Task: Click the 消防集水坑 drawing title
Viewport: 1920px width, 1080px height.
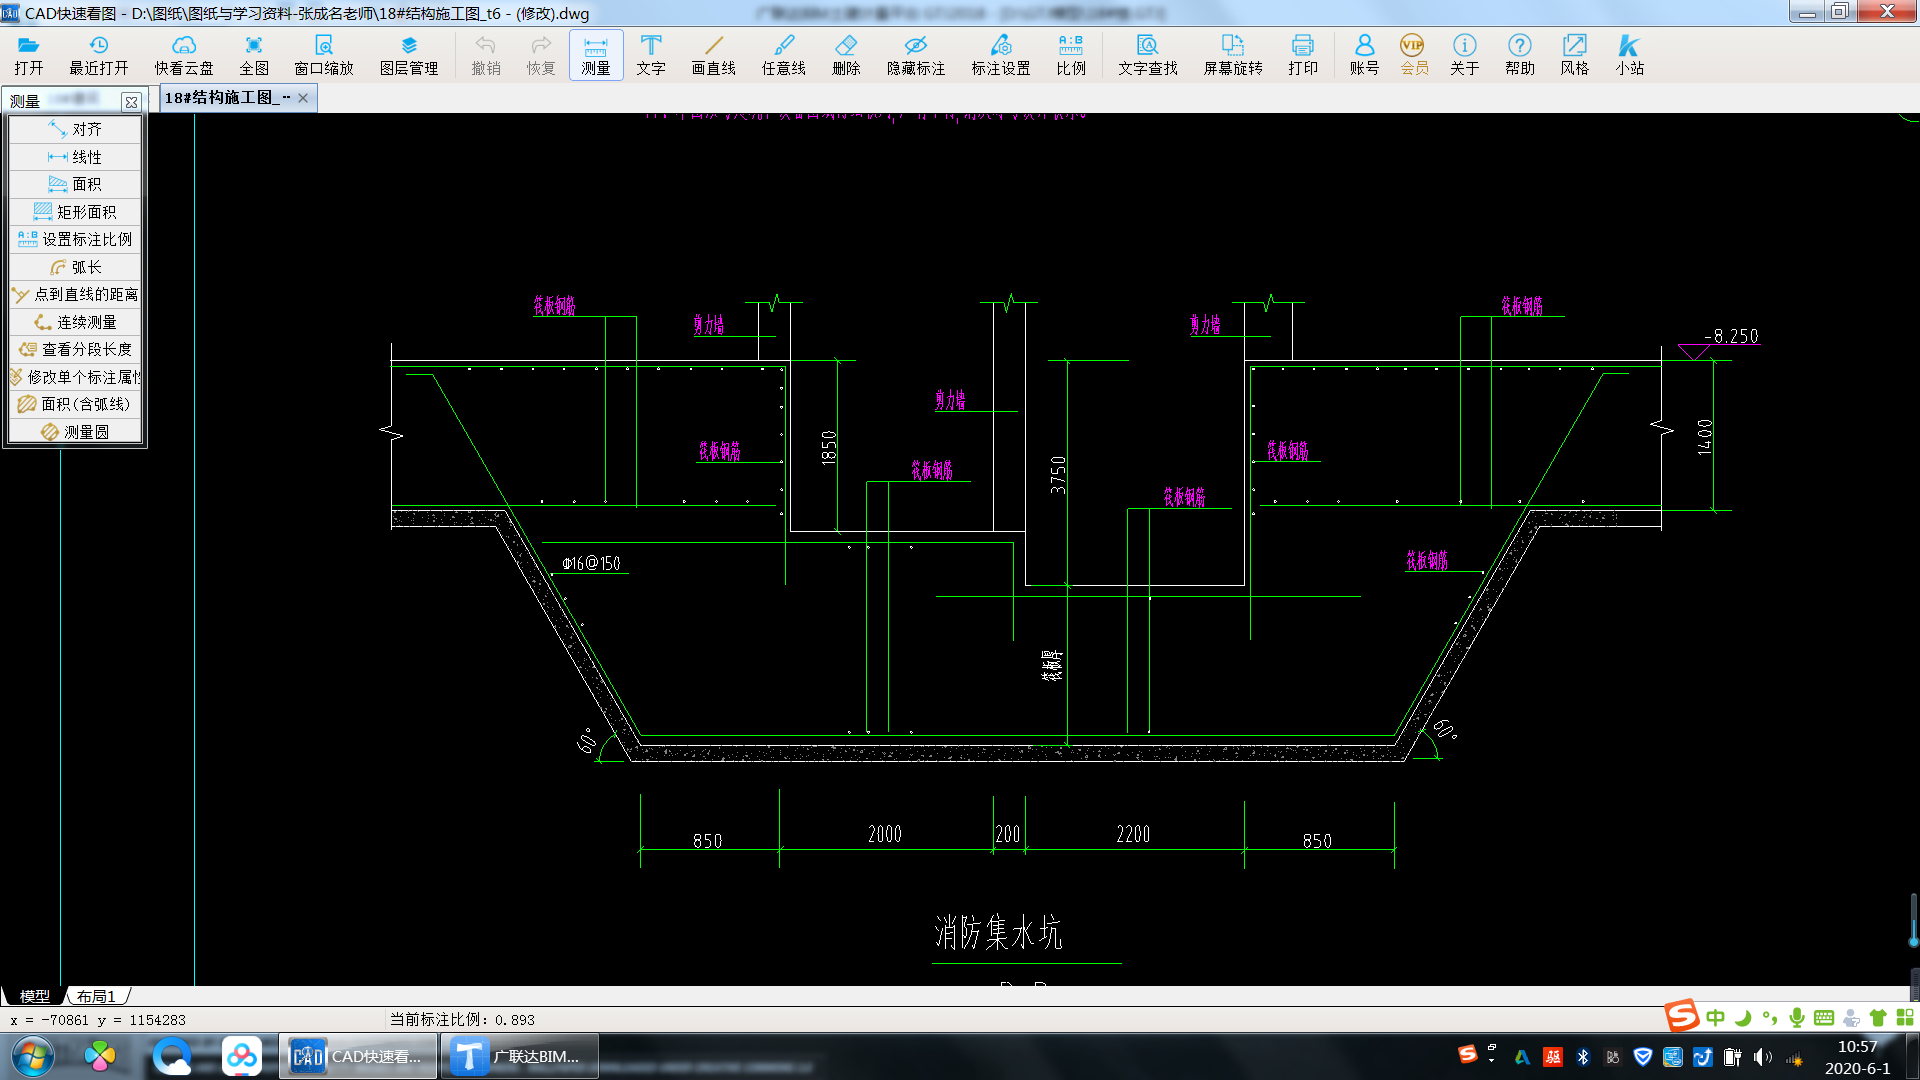Action: tap(998, 932)
